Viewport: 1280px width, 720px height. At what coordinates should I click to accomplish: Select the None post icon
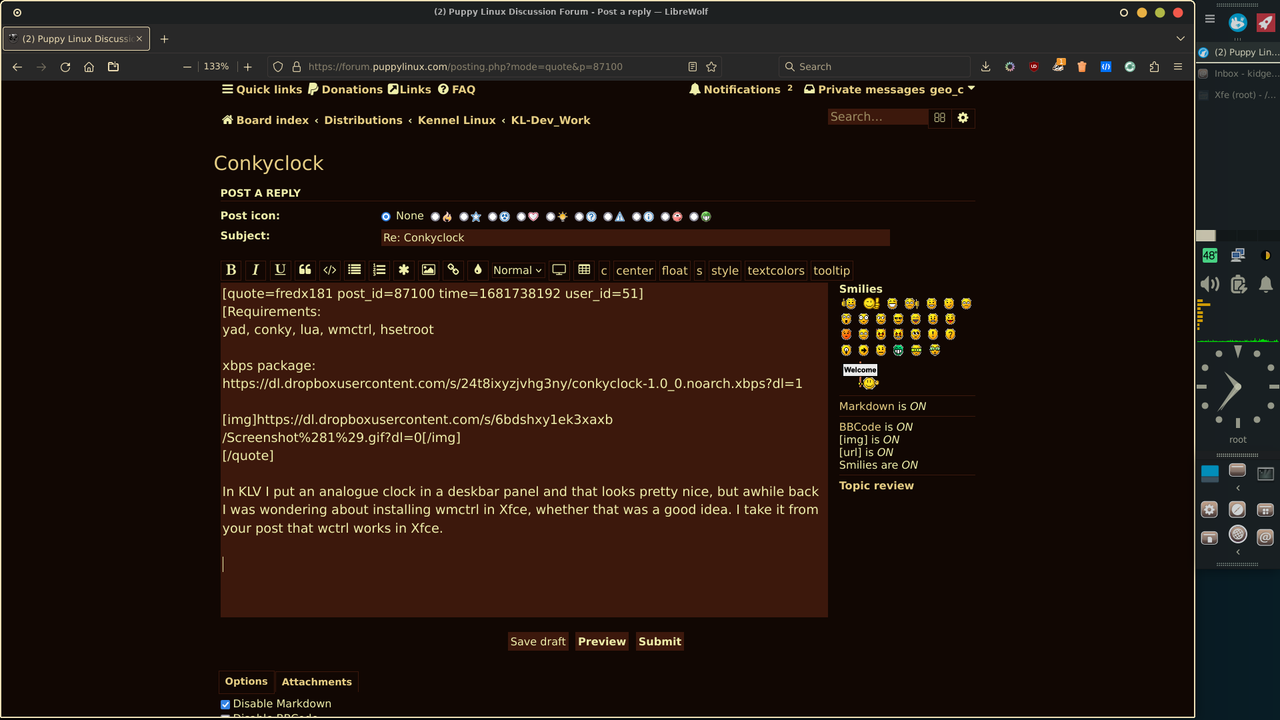386,216
